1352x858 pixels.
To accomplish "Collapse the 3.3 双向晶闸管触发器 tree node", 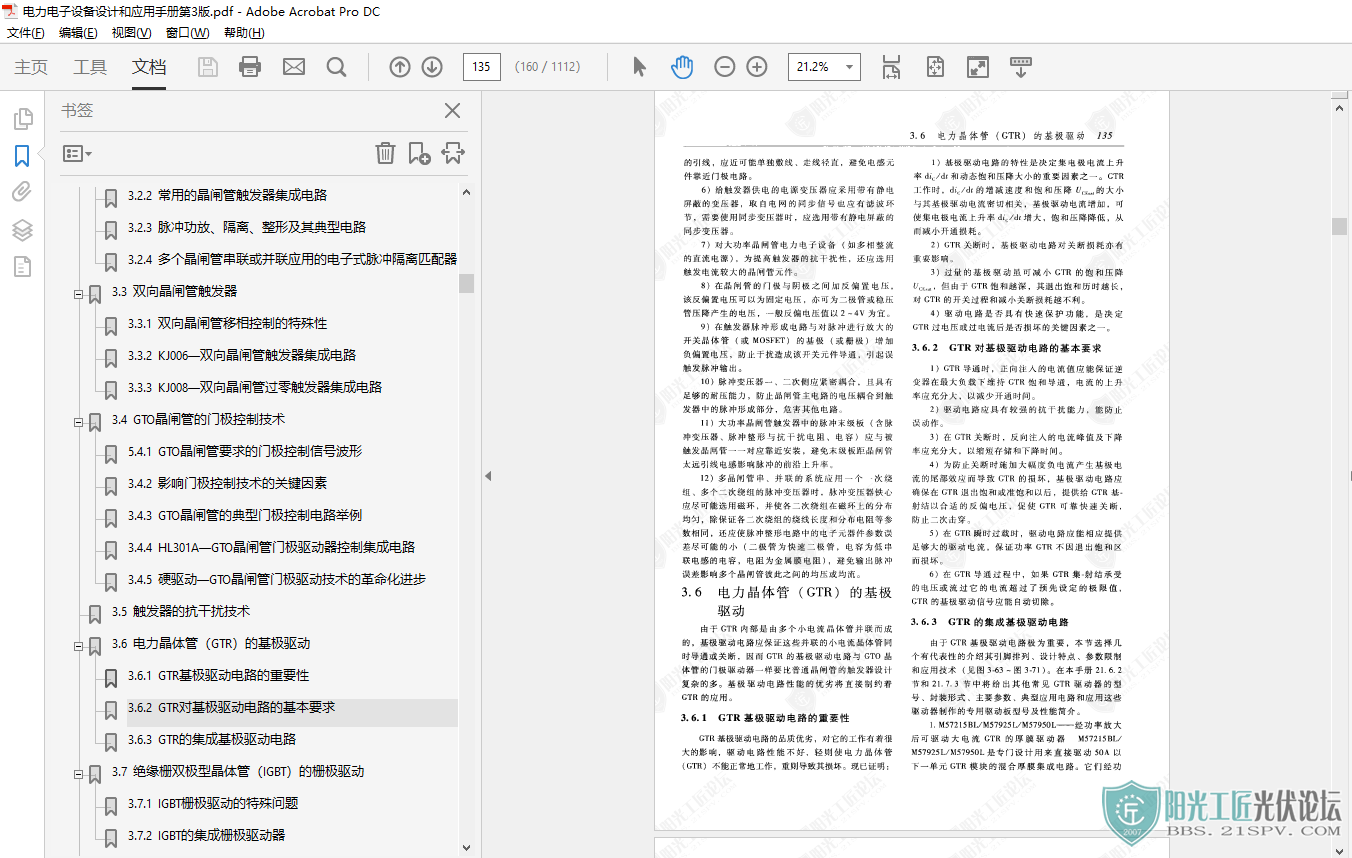I will 79,294.
